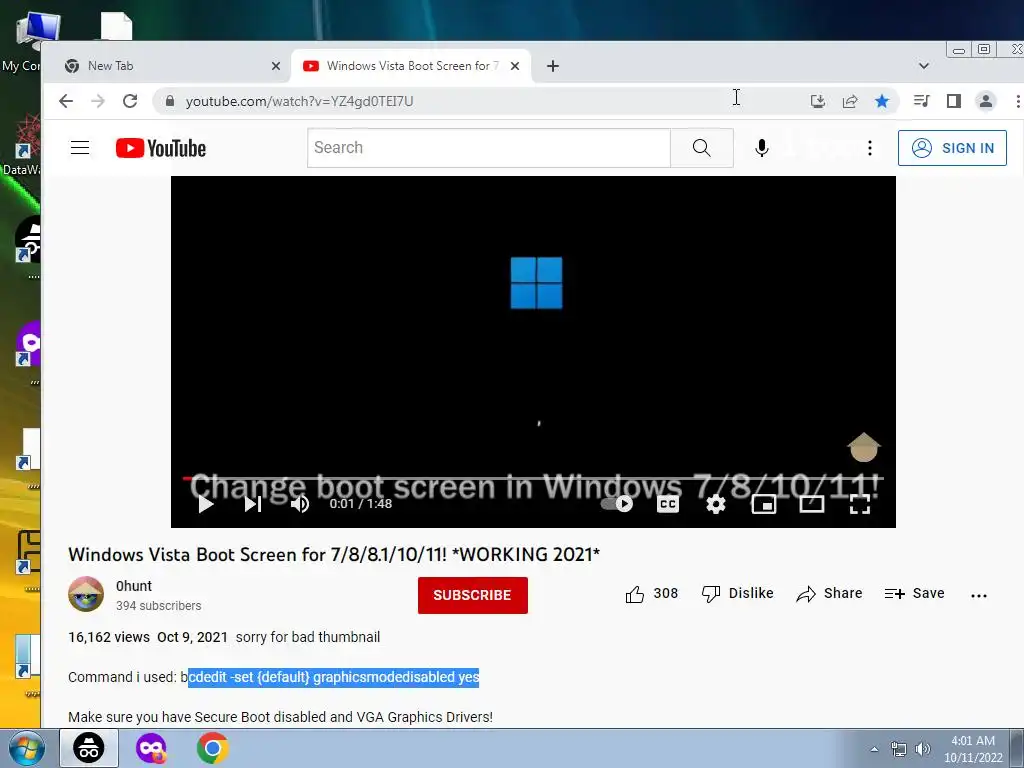Viewport: 1024px width, 768px height.
Task: Reload the YouTube page
Action: (x=130, y=101)
